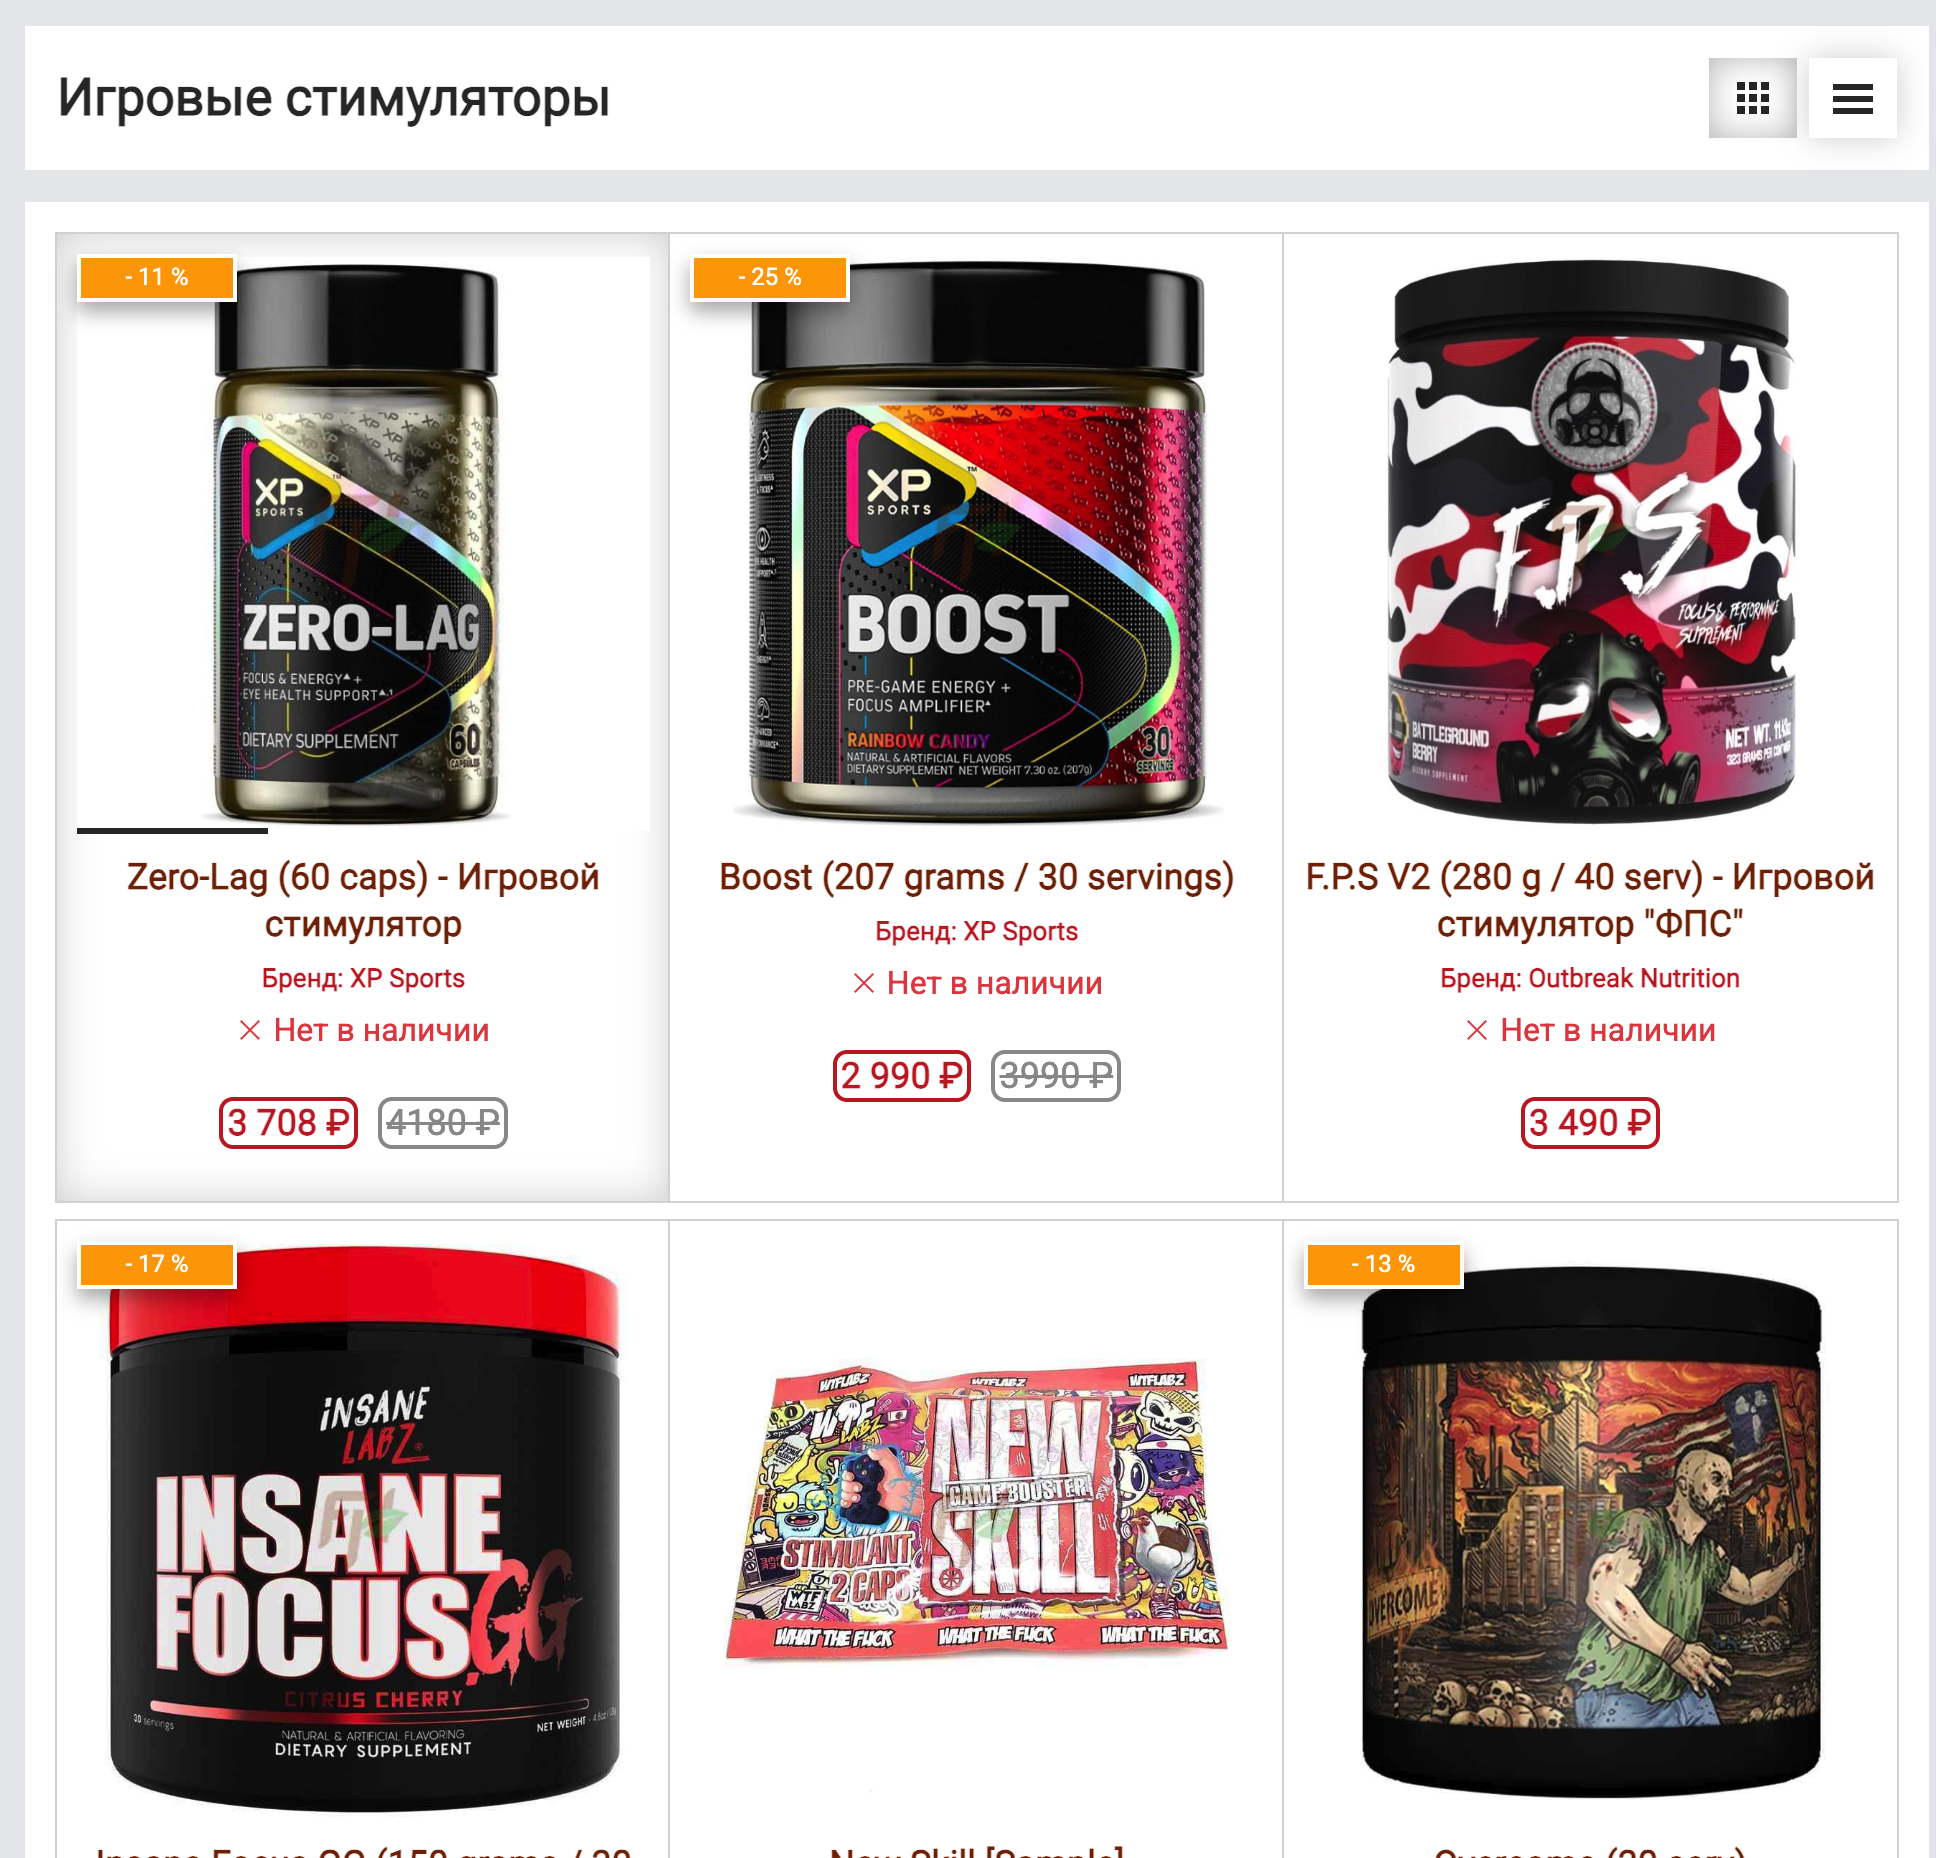Click the F.P.S camo tub image

point(1590,542)
